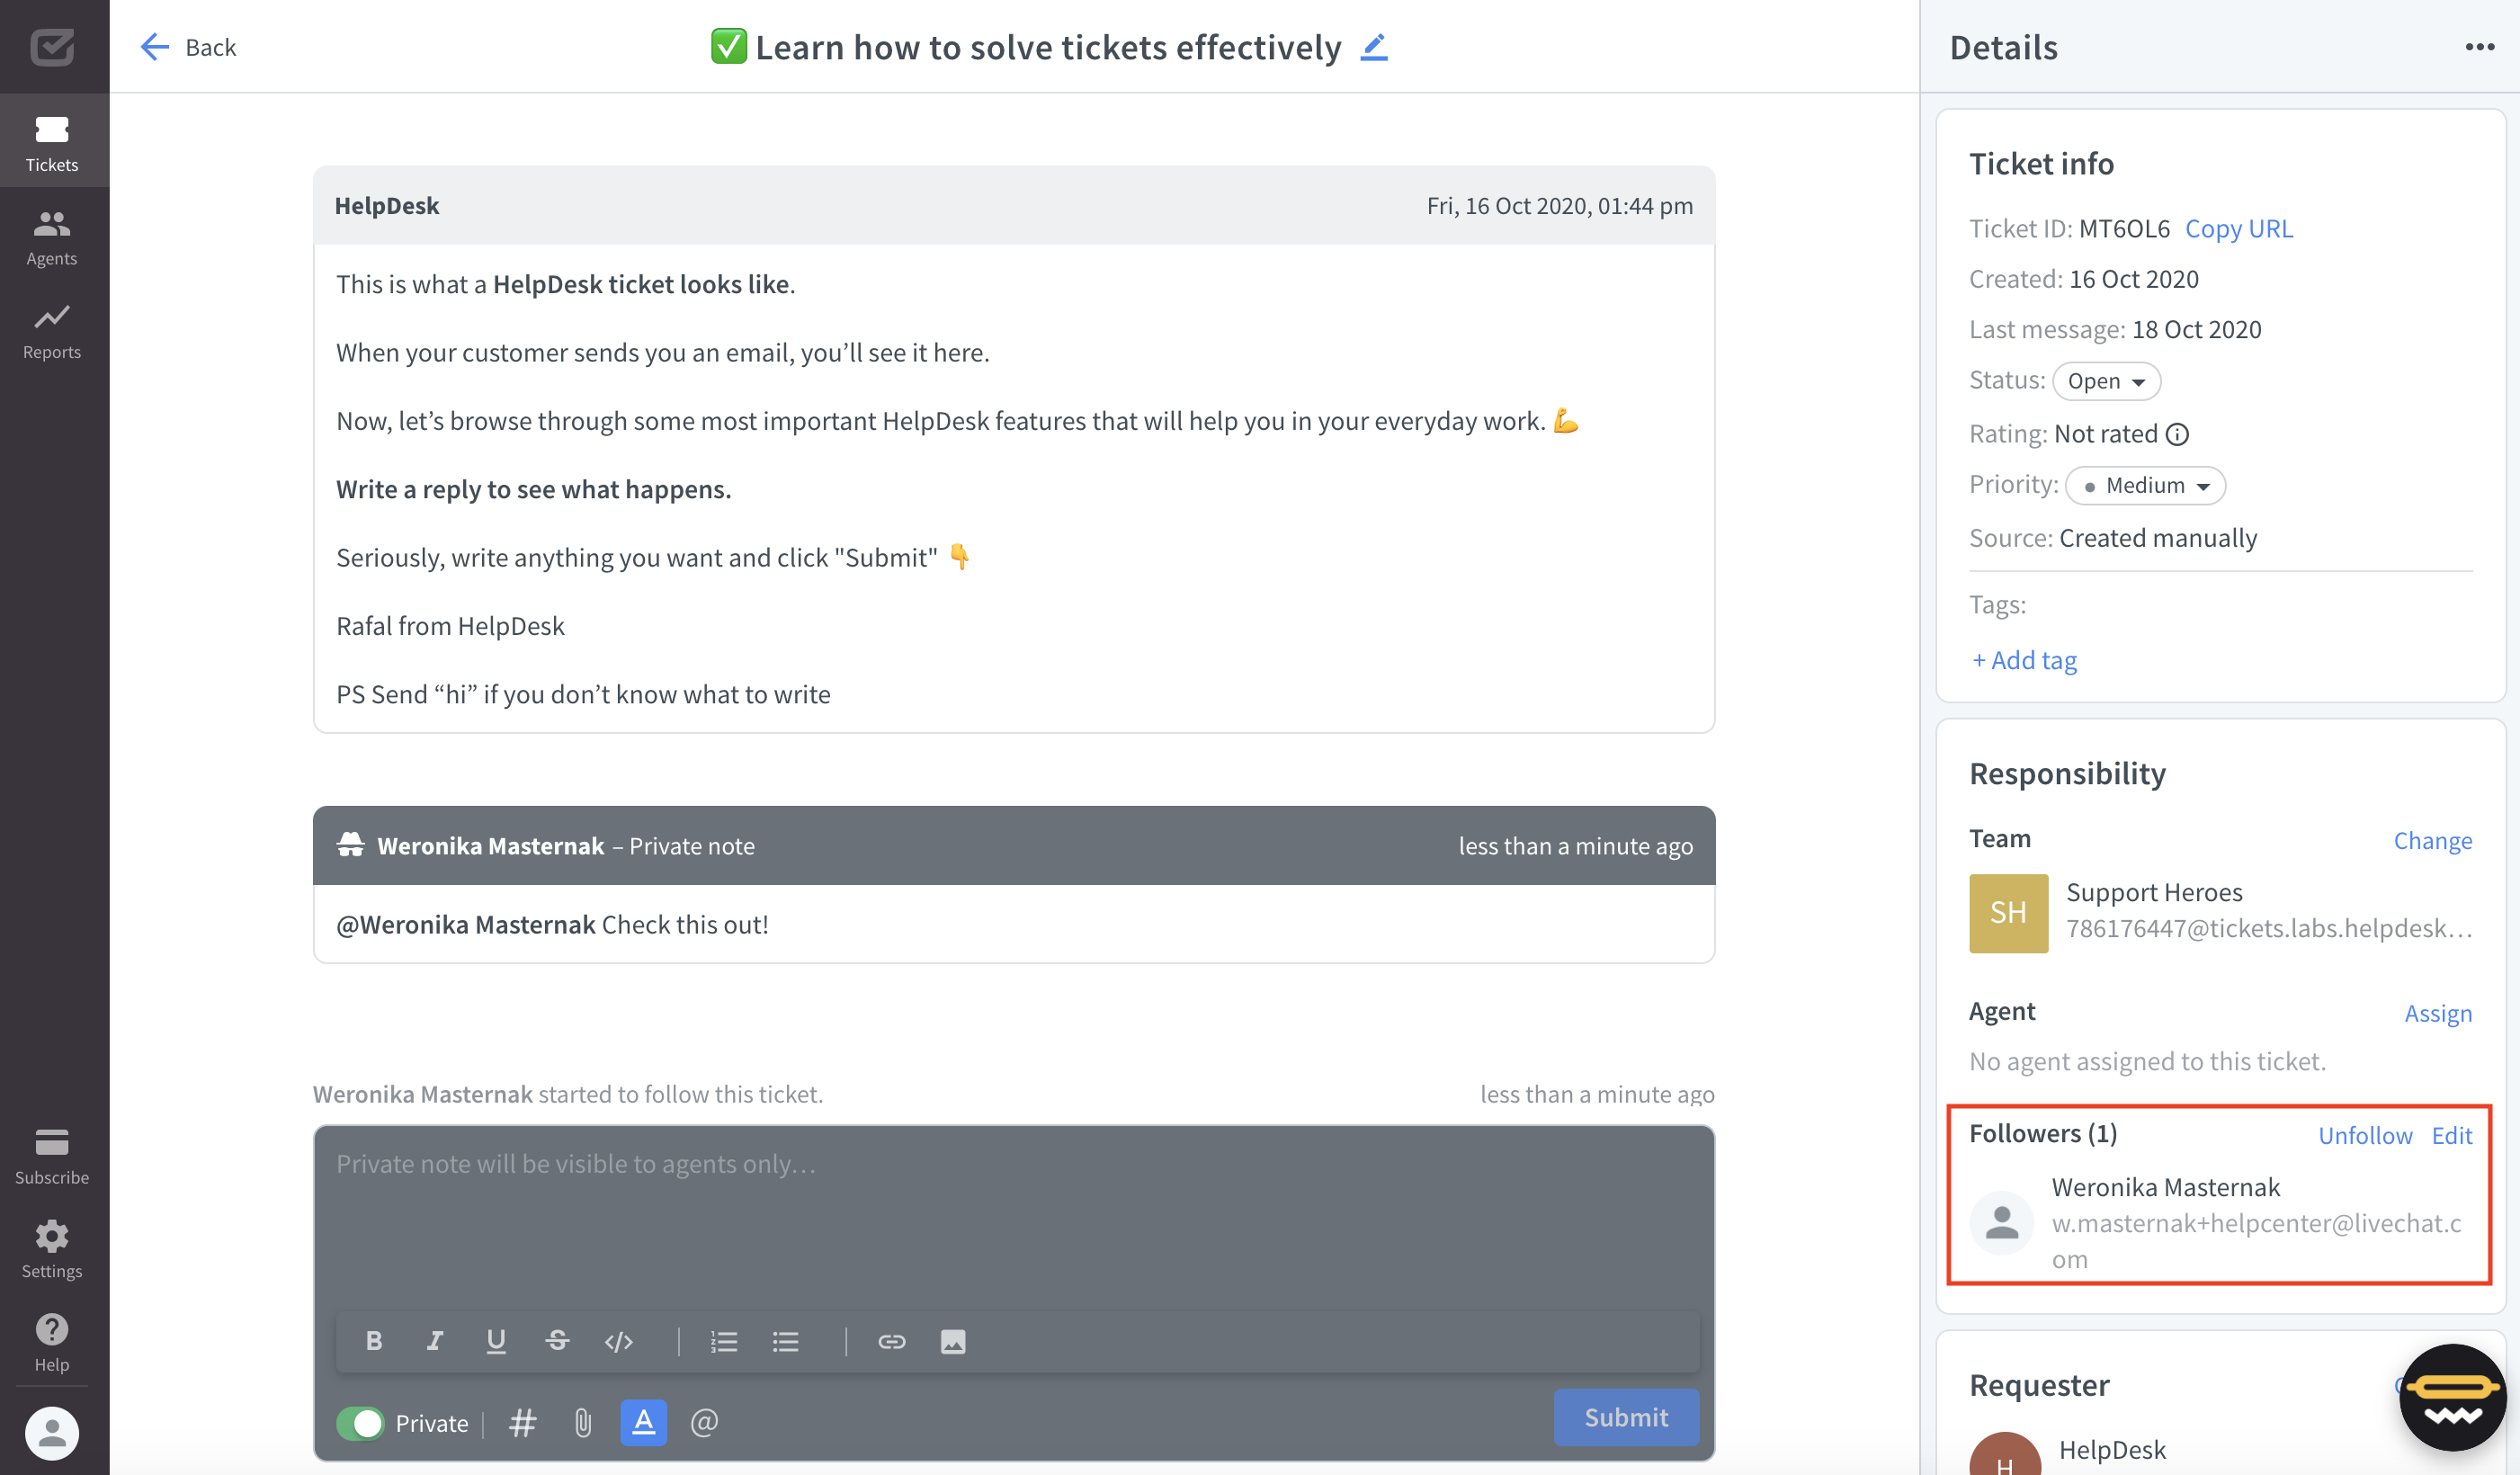The width and height of the screenshot is (2520, 1475).
Task: Toggle strikethrough formatting
Action: (x=558, y=1341)
